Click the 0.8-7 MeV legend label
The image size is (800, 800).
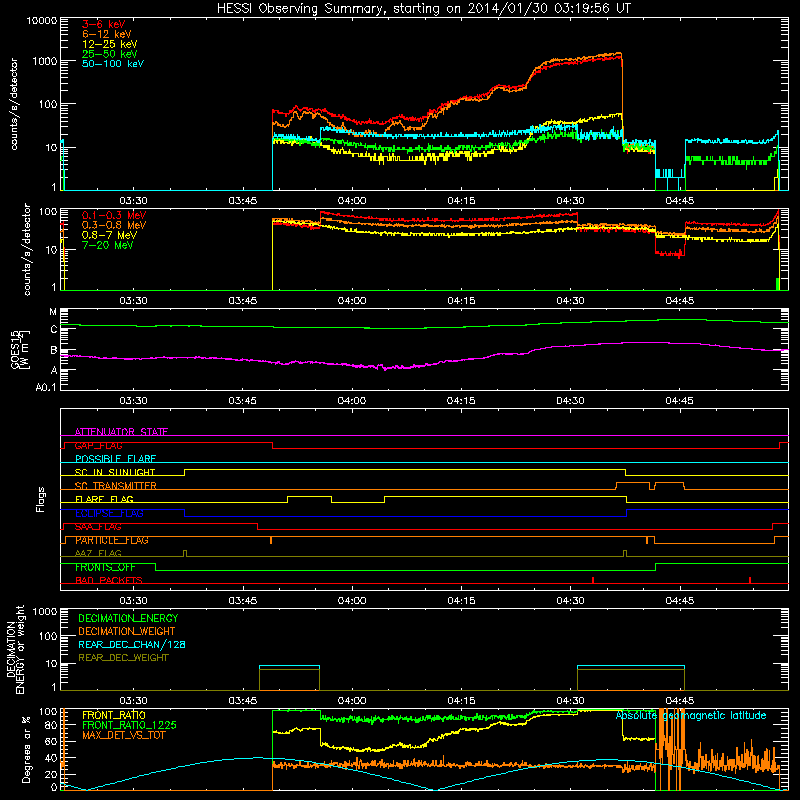pyautogui.click(x=109, y=236)
